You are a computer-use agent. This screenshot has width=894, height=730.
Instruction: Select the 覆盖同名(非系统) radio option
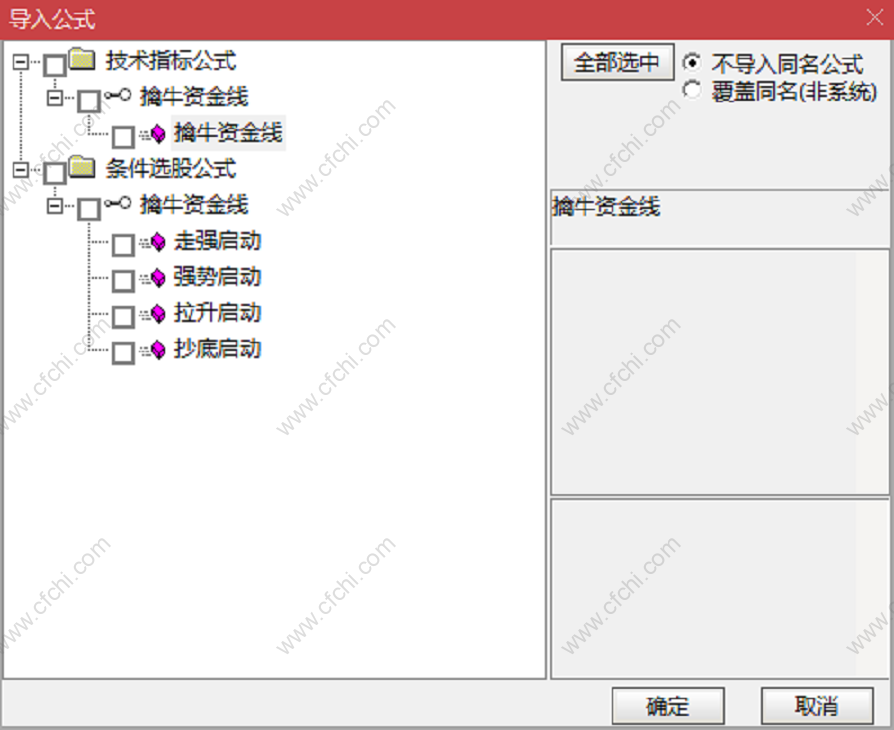[692, 90]
